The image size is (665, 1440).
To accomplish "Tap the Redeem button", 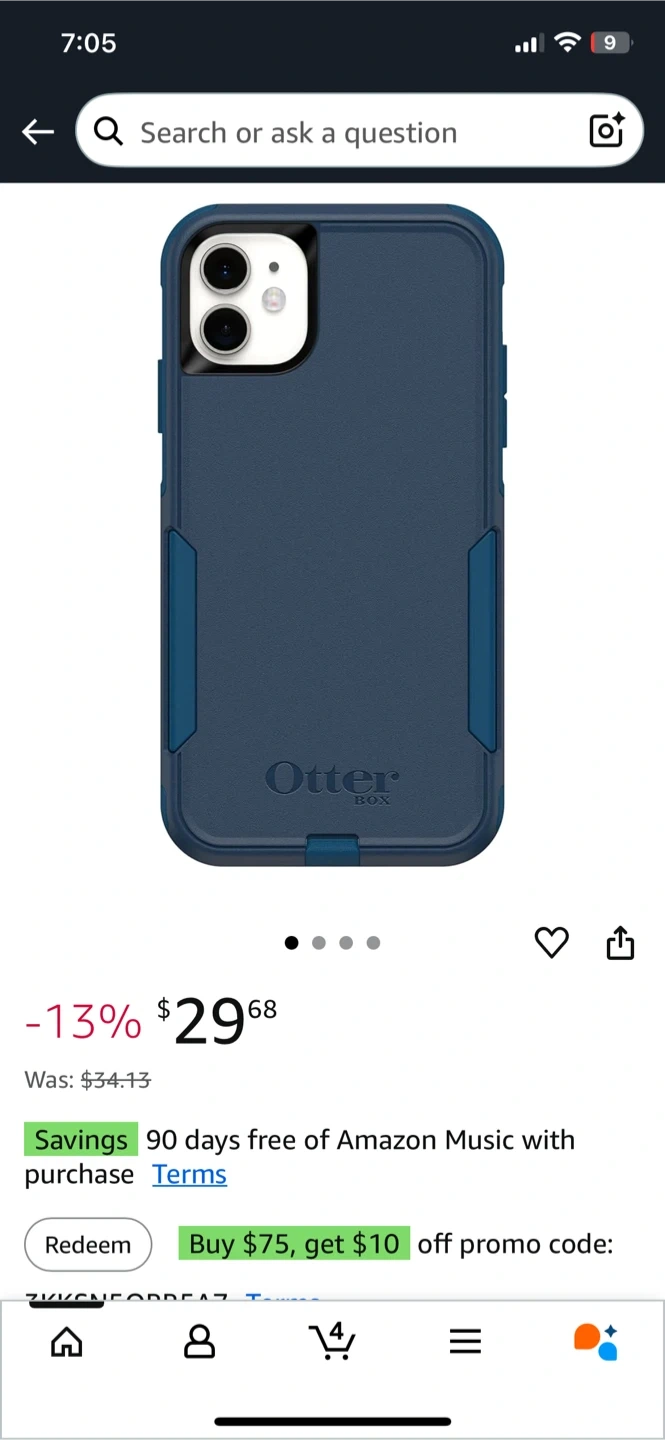I will tap(88, 1245).
